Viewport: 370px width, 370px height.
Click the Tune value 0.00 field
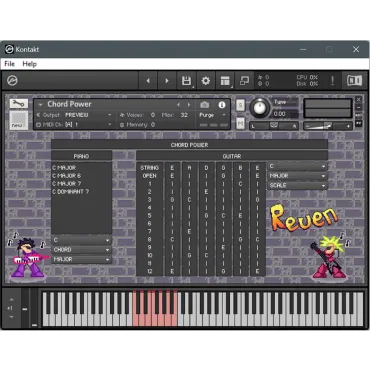pos(280,114)
